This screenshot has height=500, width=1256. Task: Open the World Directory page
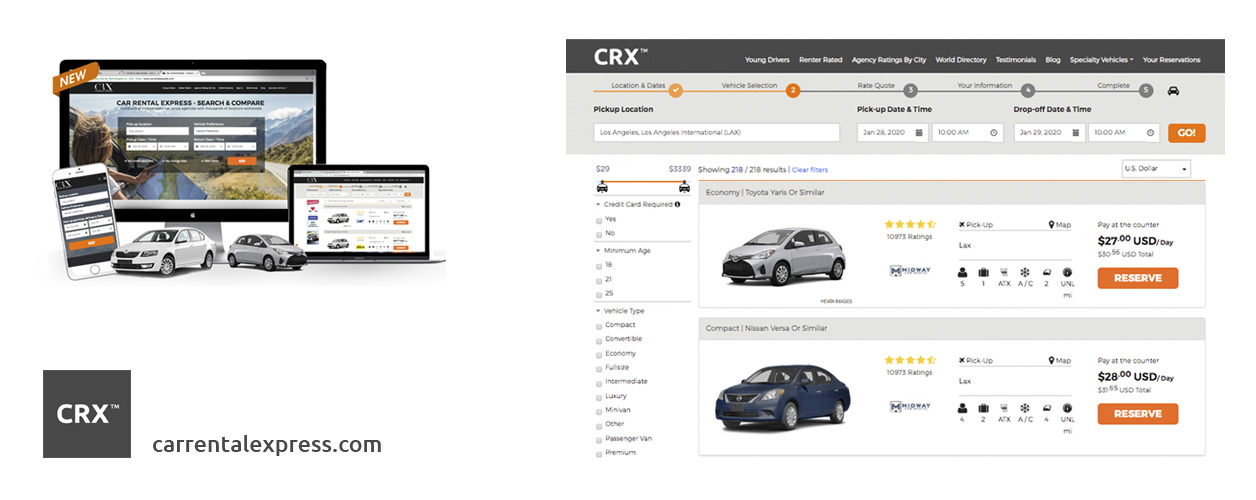(x=961, y=60)
